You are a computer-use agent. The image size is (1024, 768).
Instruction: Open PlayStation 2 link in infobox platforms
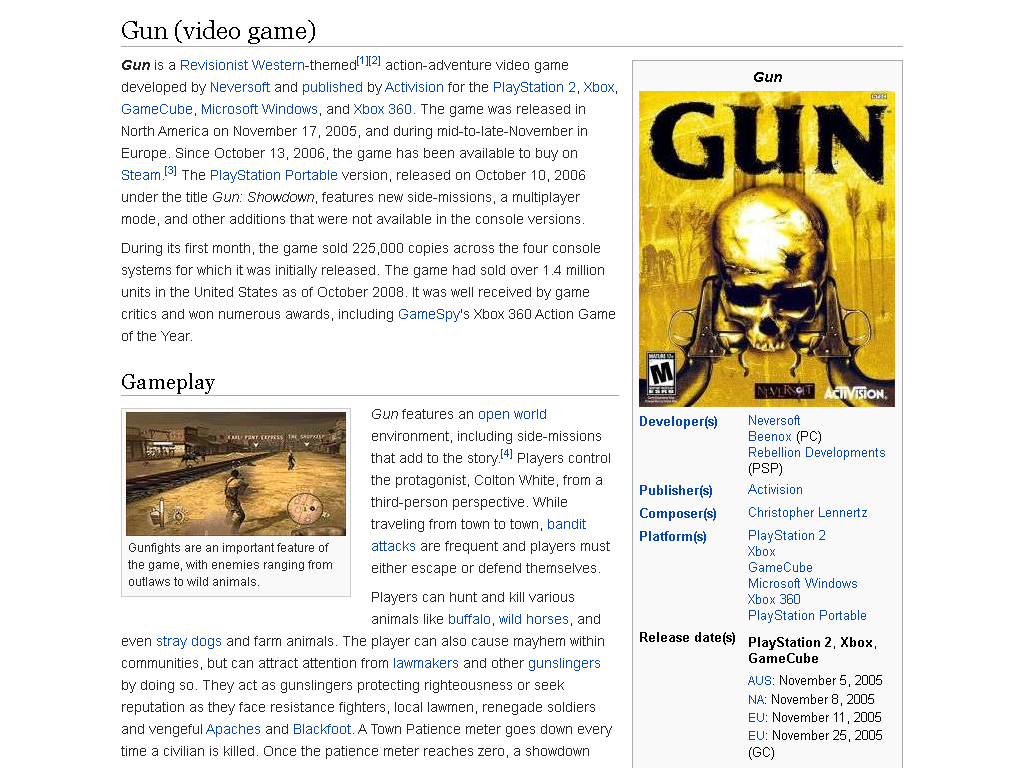787,536
